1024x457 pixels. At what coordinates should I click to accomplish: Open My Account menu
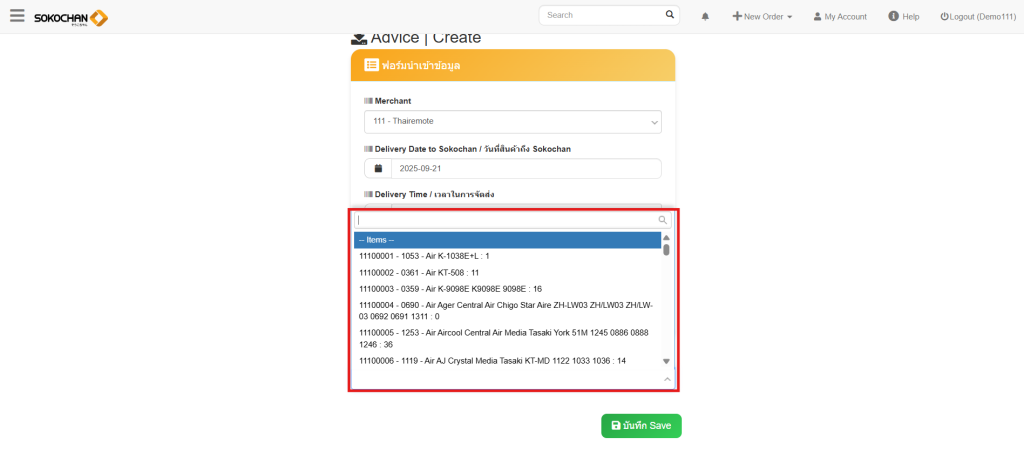(x=839, y=17)
